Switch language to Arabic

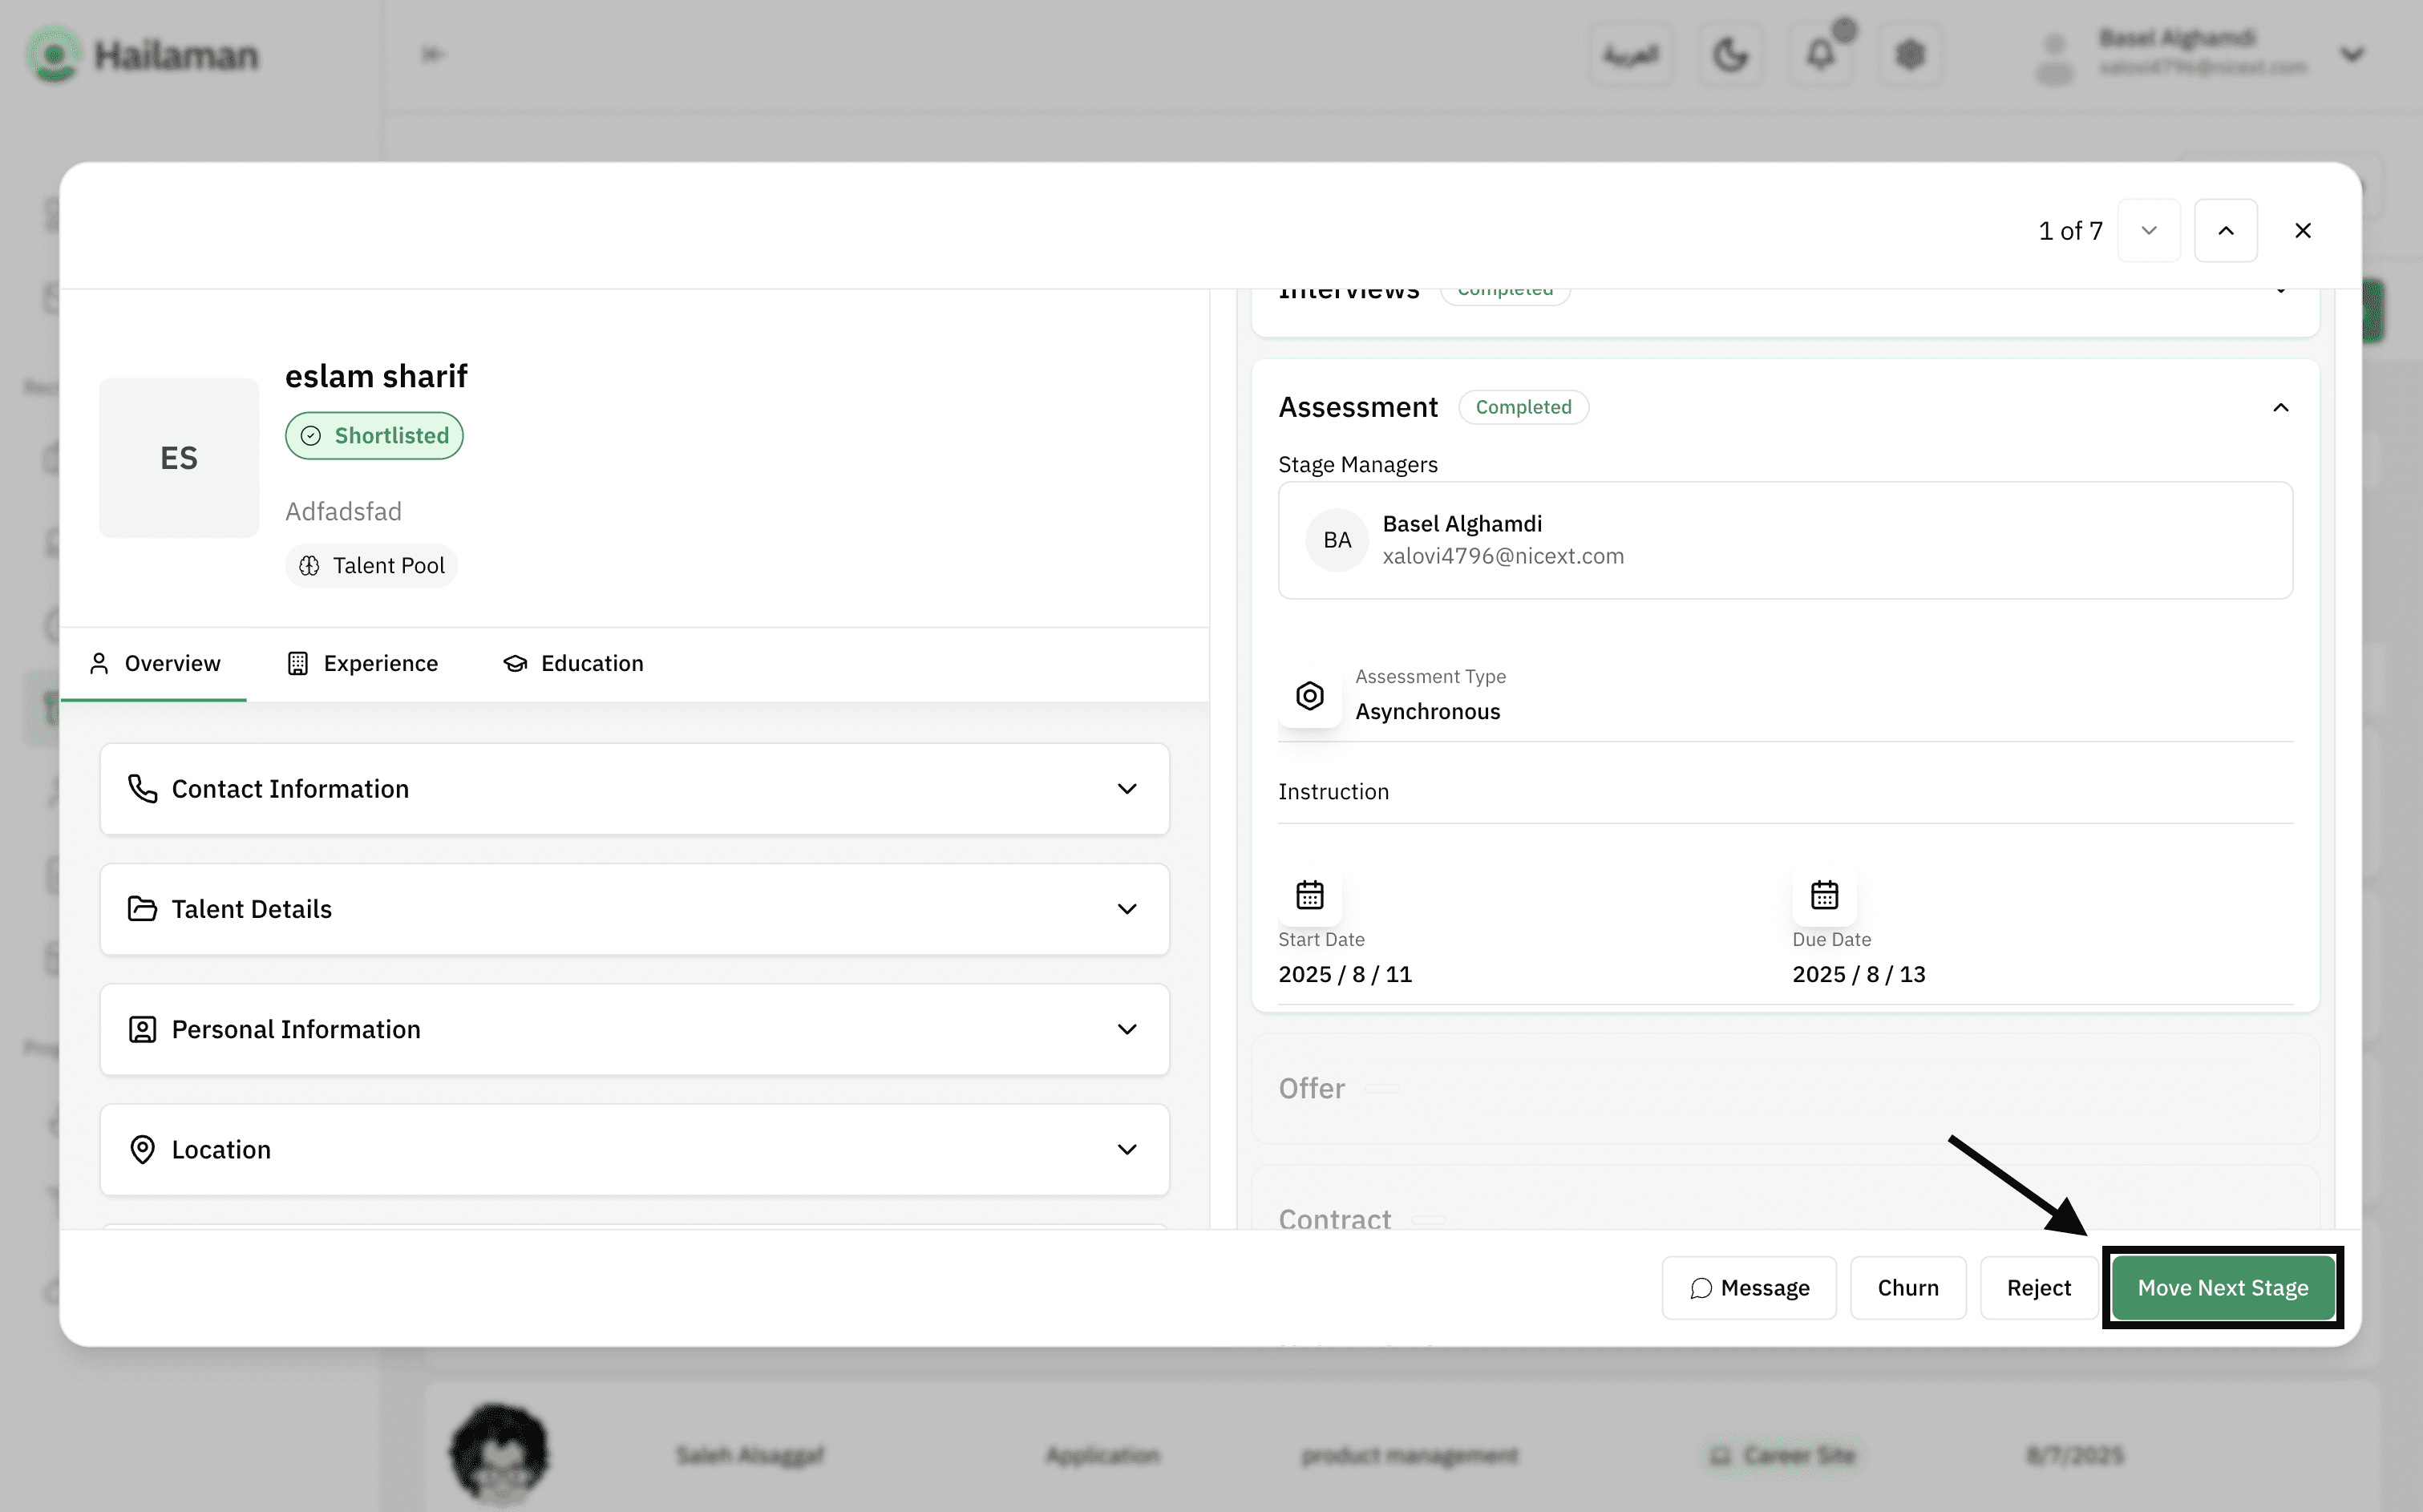click(x=1631, y=54)
